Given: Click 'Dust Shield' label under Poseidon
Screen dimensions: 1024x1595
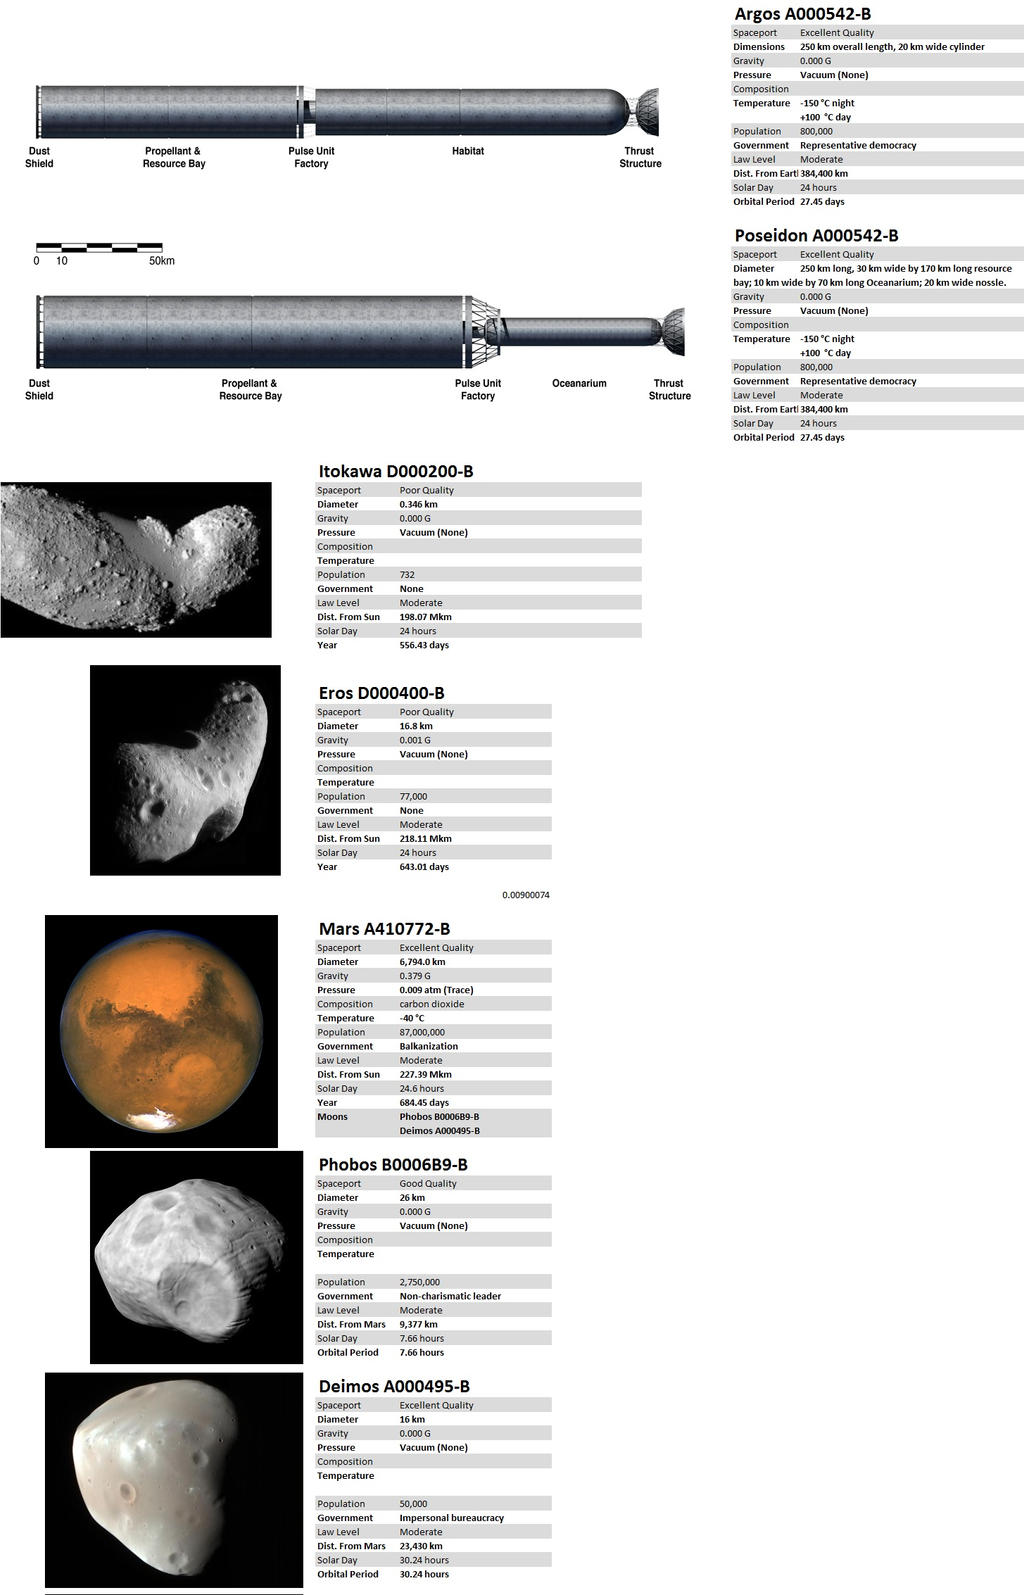Looking at the screenshot, I should point(39,389).
